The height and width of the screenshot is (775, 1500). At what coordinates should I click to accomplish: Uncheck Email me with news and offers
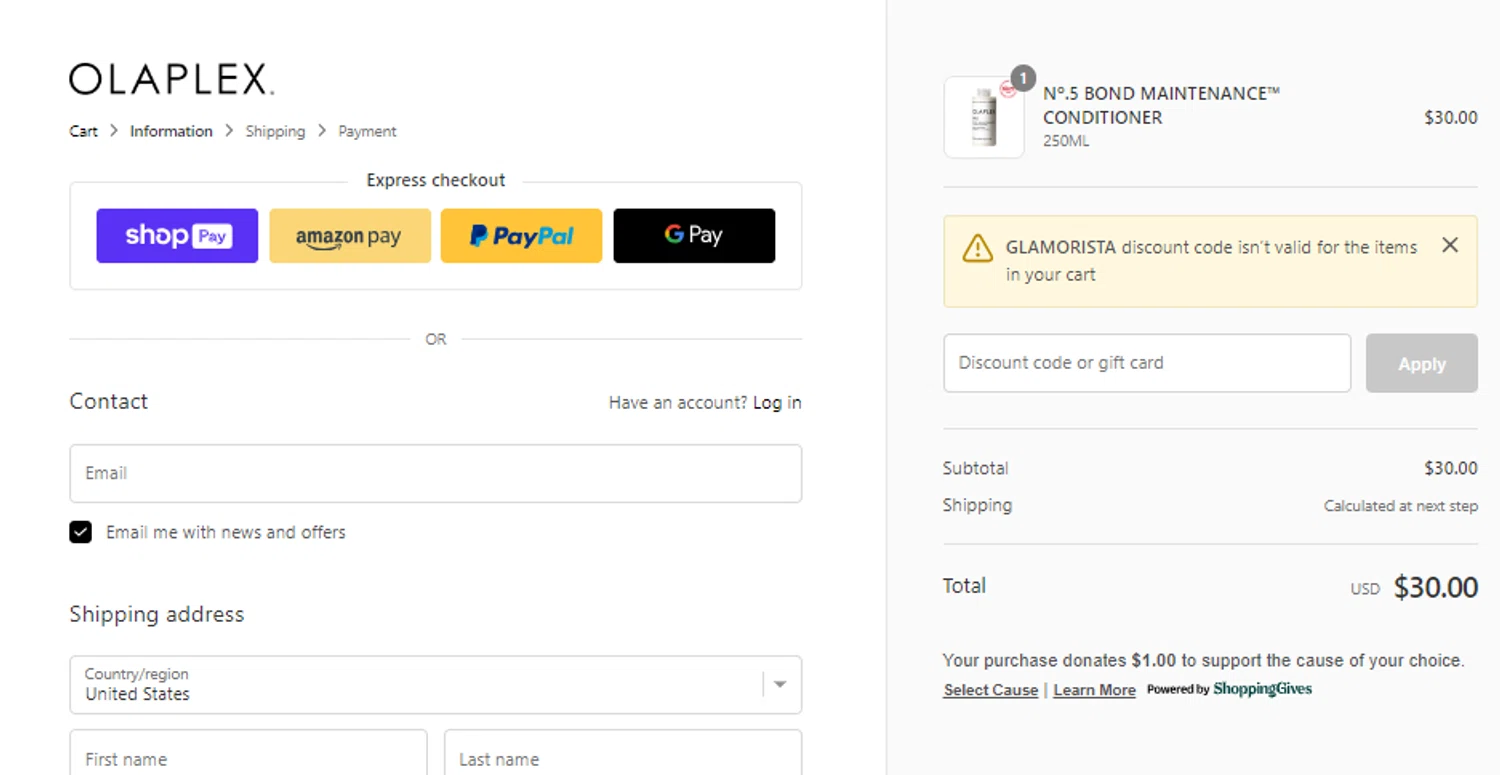81,532
